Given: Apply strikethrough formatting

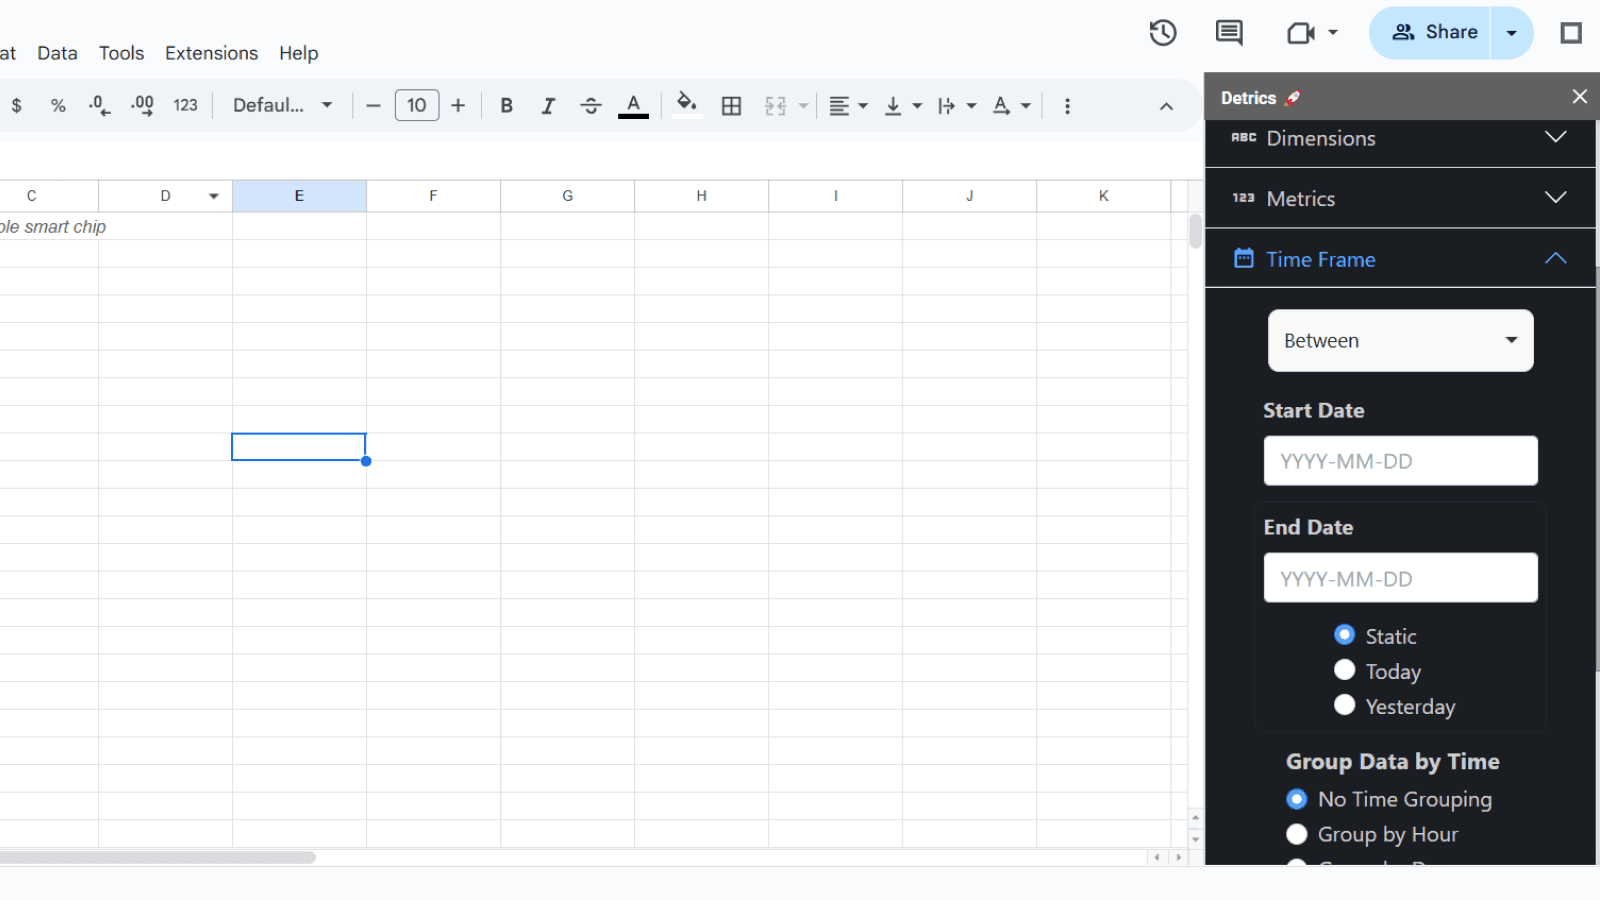Looking at the screenshot, I should (x=590, y=106).
